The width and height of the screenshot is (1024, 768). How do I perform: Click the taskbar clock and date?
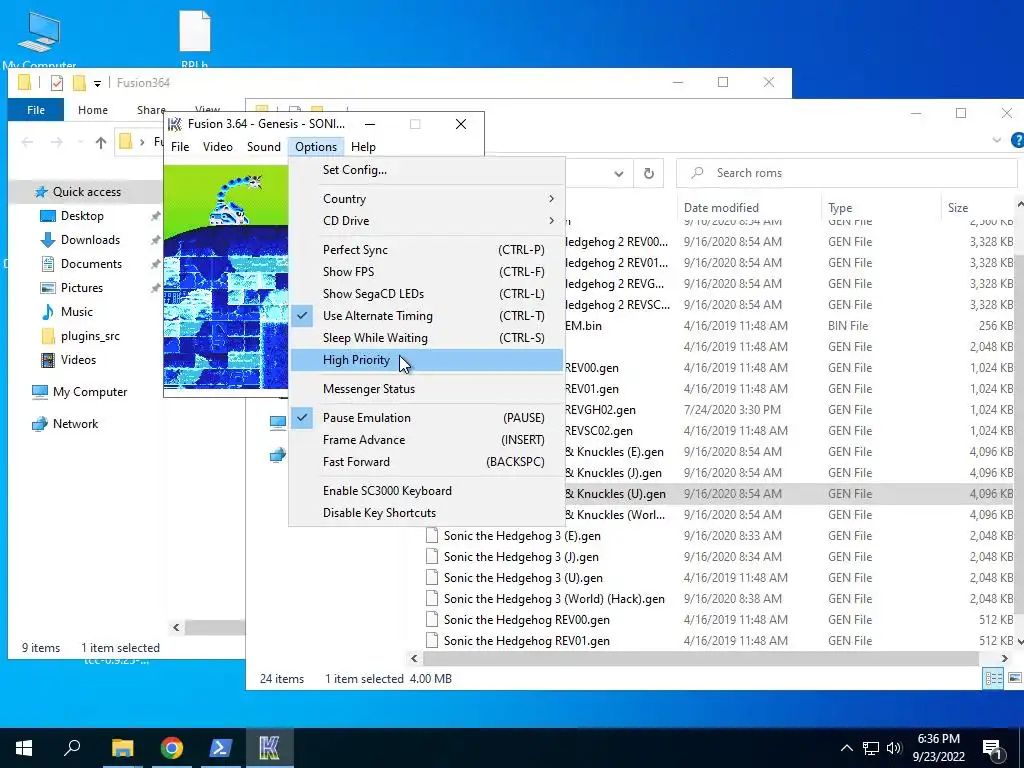point(938,748)
